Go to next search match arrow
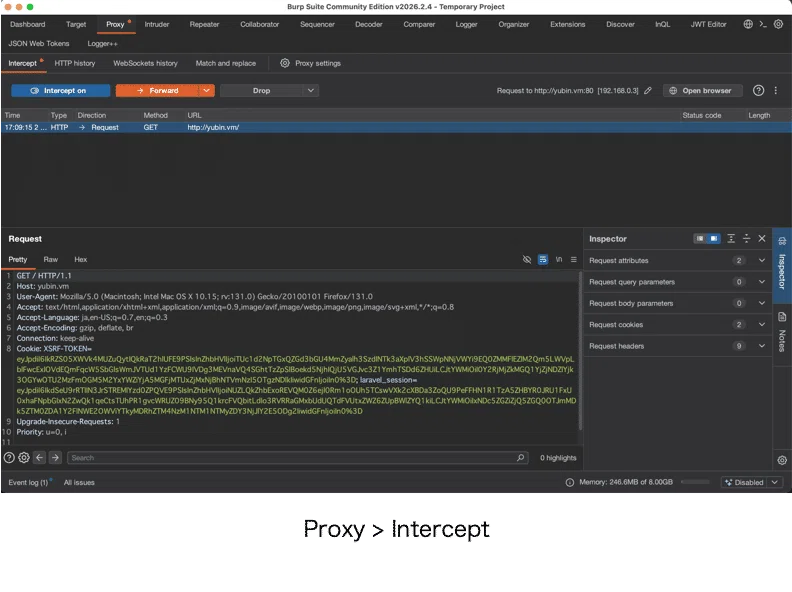Screen dimensions: 792x592 (55, 458)
